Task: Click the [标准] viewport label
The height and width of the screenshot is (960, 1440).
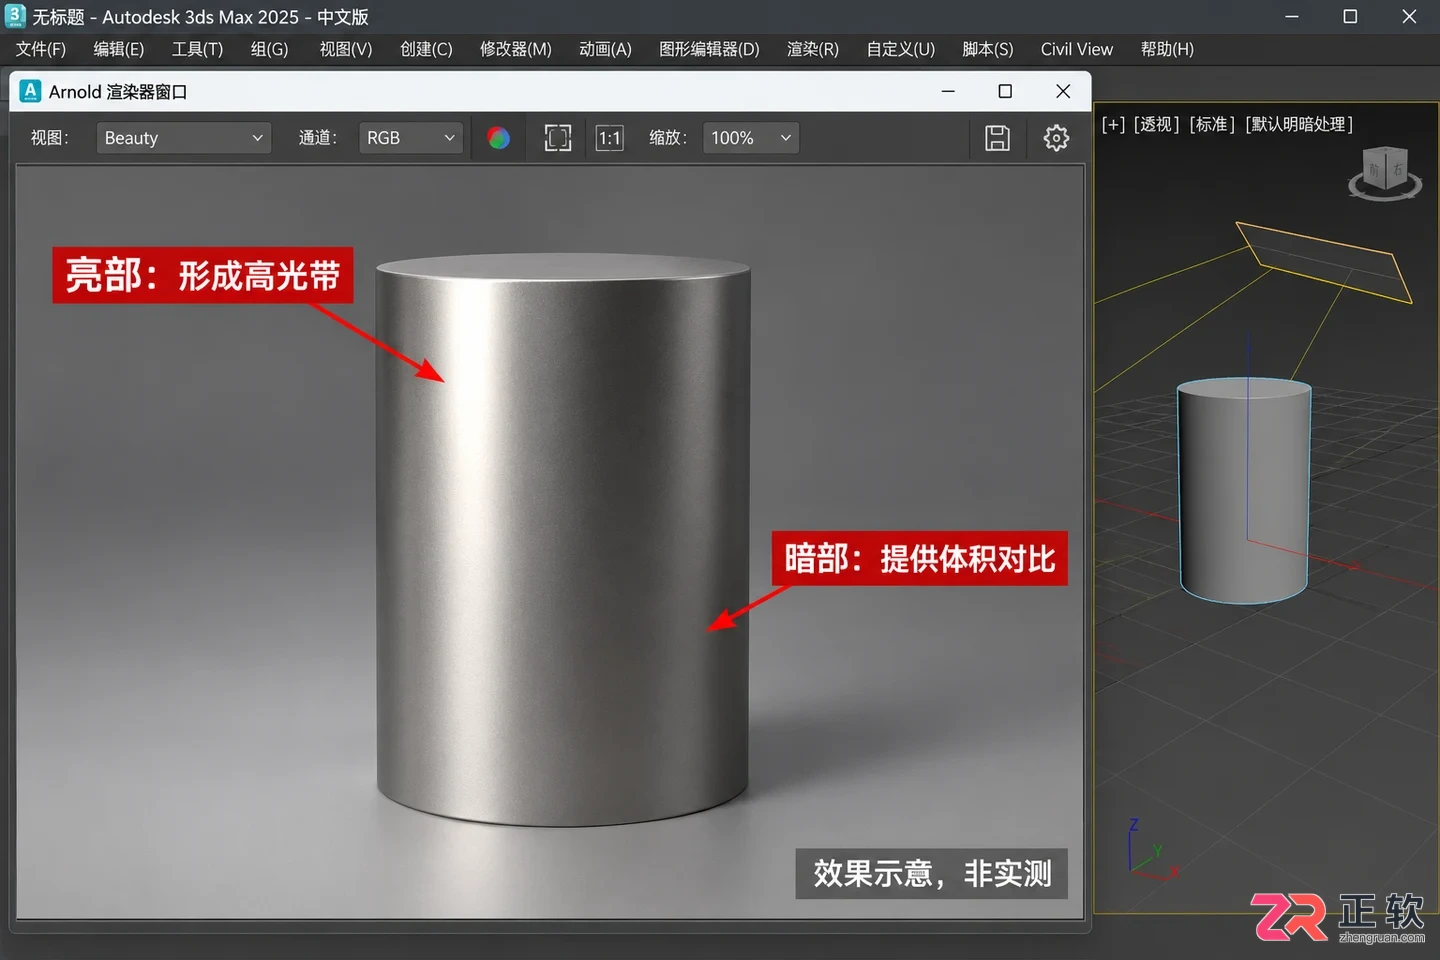Action: 1212,124
